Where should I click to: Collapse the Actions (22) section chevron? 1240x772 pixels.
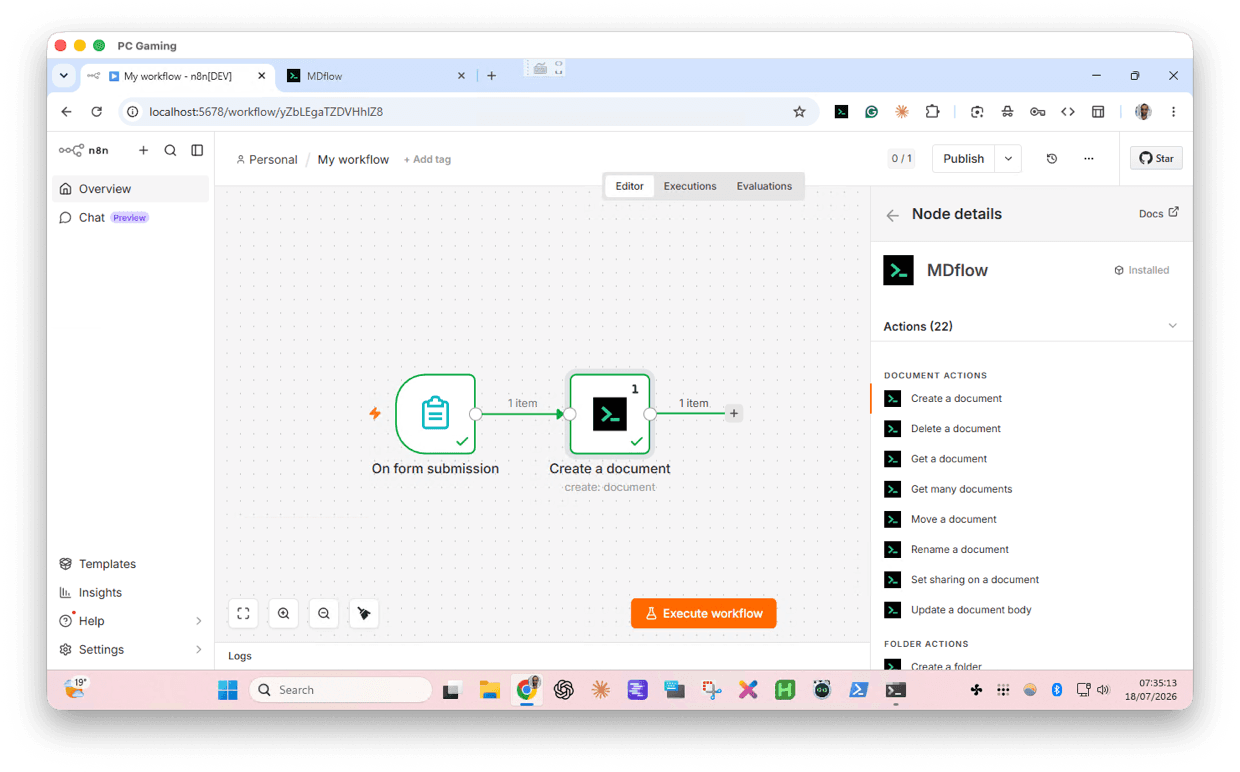(x=1173, y=326)
